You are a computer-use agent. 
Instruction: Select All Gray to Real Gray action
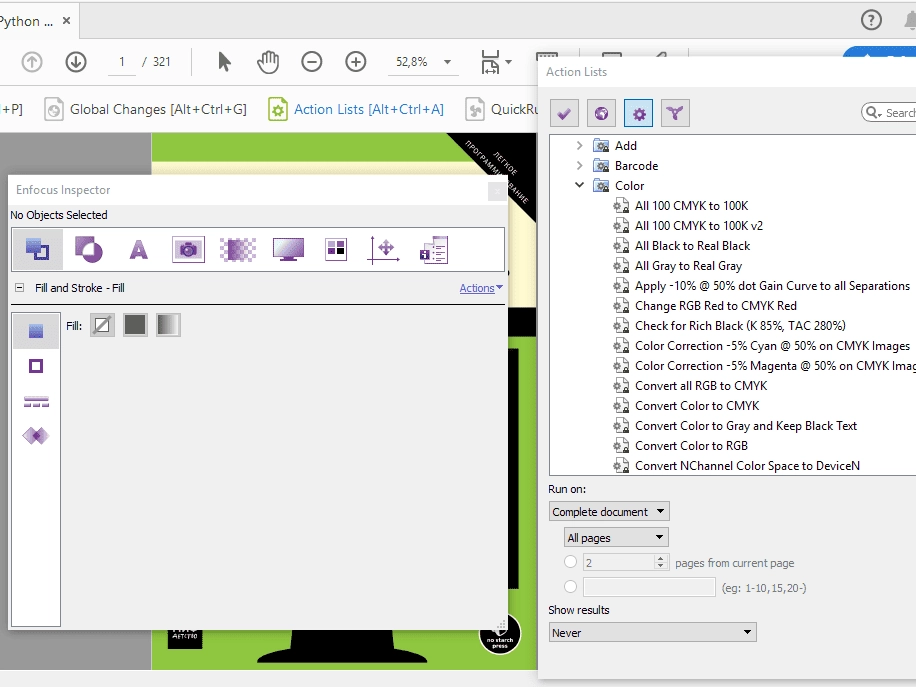[688, 265]
